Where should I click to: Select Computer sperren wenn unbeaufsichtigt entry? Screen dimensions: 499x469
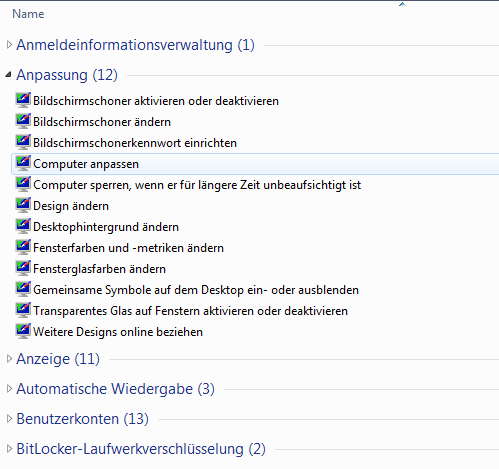(197, 185)
